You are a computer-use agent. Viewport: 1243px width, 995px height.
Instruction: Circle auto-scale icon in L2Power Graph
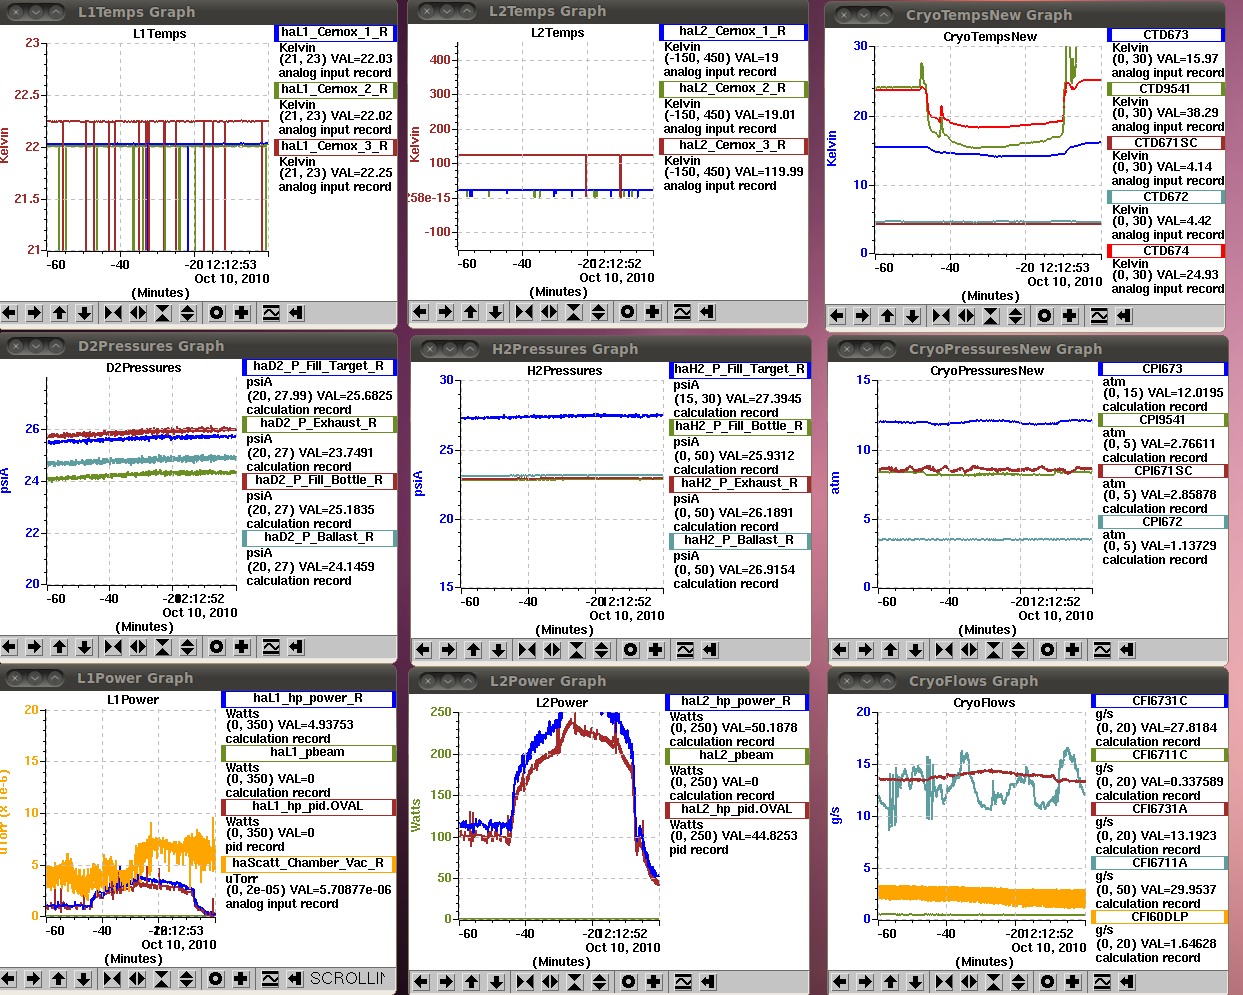pyautogui.click(x=628, y=982)
